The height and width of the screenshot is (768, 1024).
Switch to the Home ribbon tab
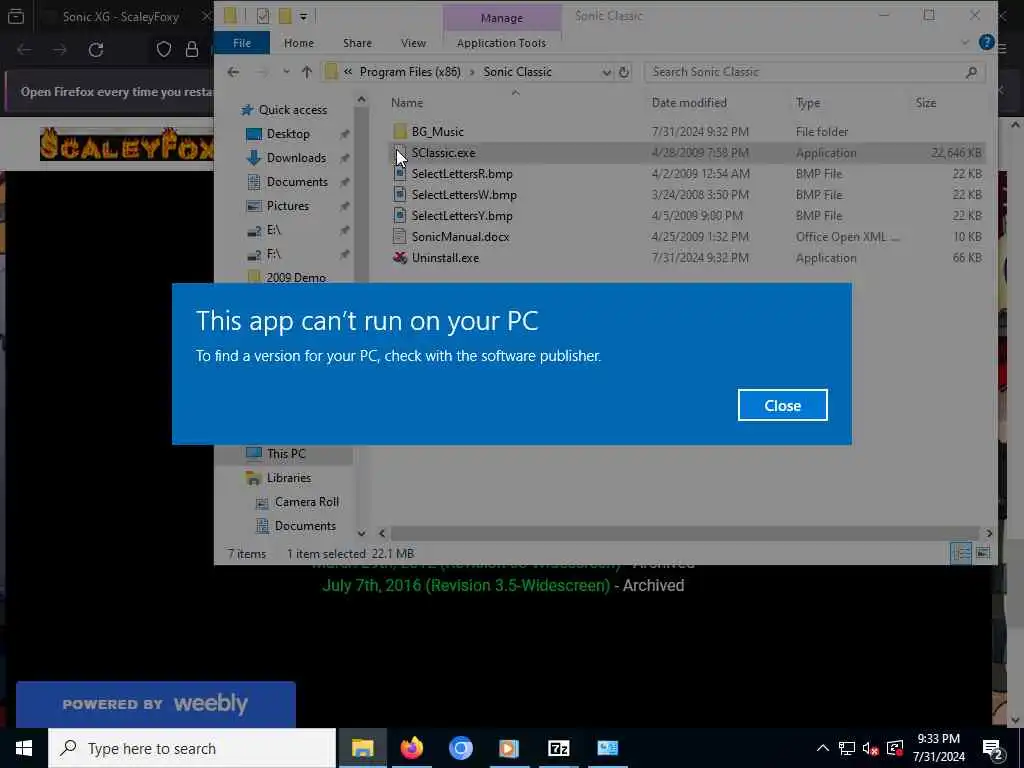298,43
